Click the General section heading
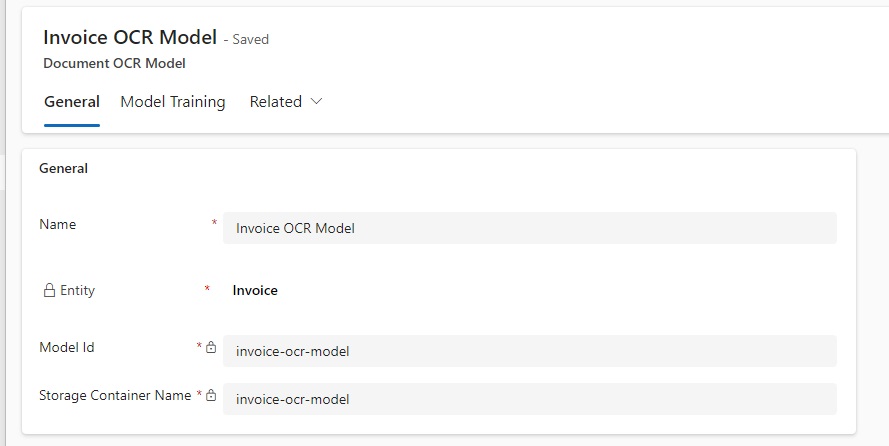Image resolution: width=889 pixels, height=446 pixels. pos(63,169)
